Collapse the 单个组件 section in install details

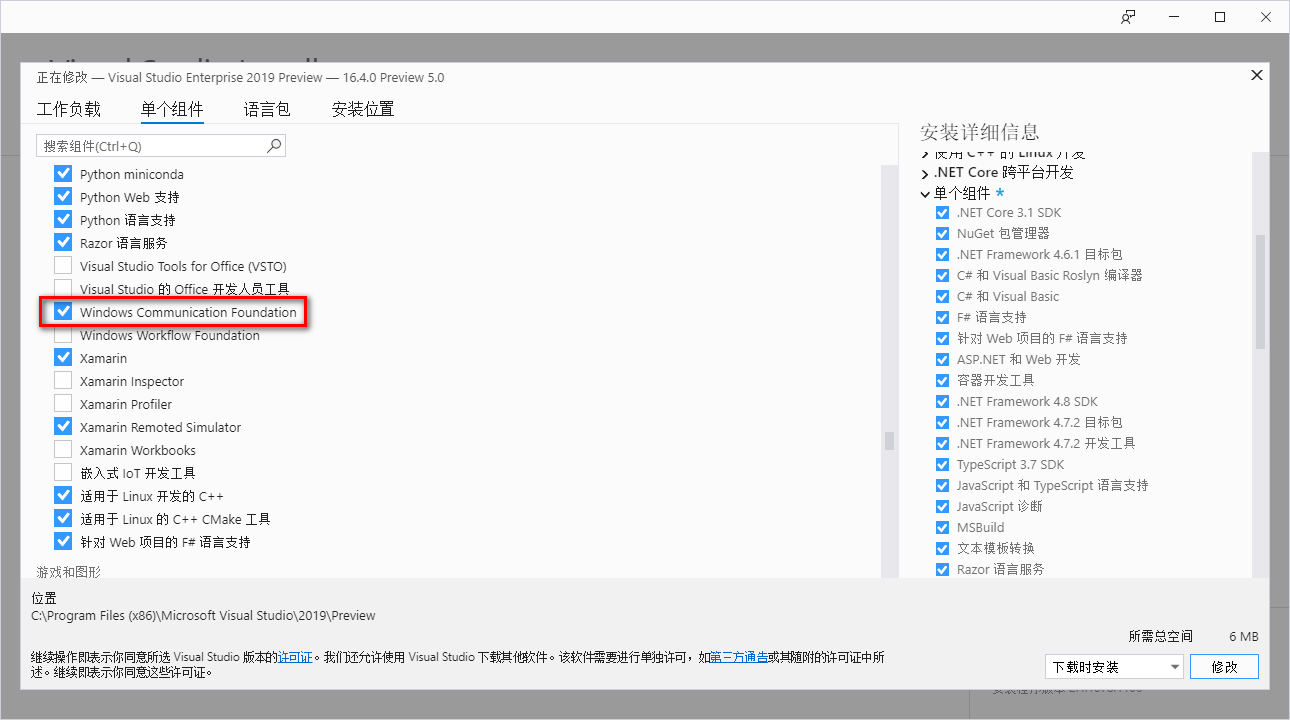pyautogui.click(x=925, y=194)
